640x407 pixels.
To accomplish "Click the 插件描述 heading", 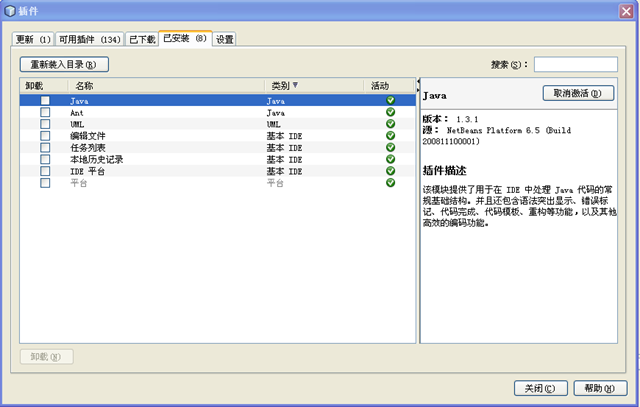I will [x=444, y=171].
